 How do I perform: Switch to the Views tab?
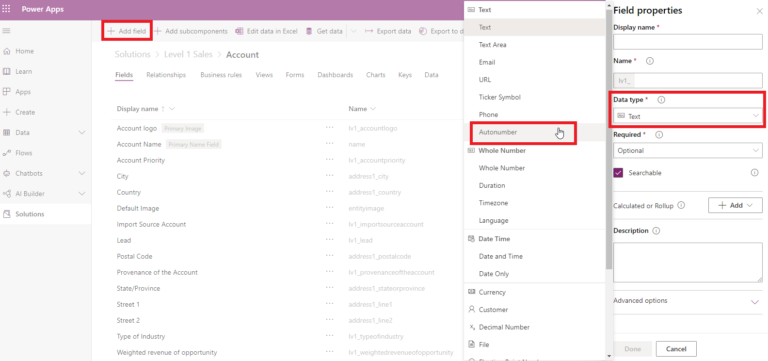(x=264, y=75)
